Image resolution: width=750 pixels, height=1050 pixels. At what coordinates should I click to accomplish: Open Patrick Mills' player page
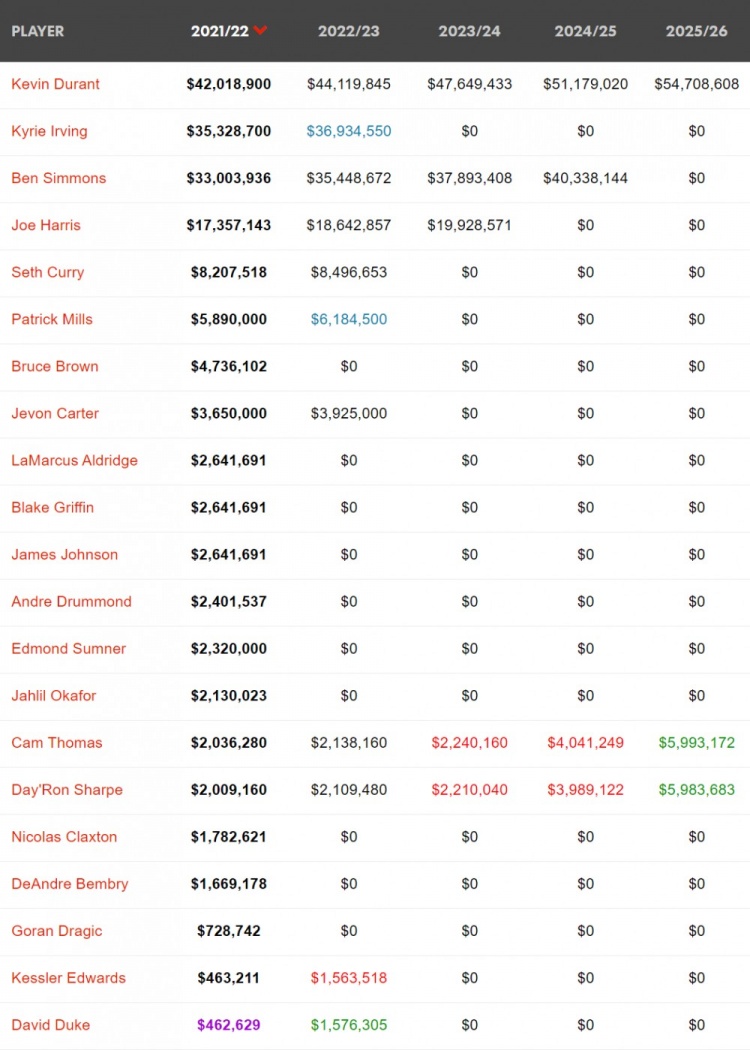52,319
